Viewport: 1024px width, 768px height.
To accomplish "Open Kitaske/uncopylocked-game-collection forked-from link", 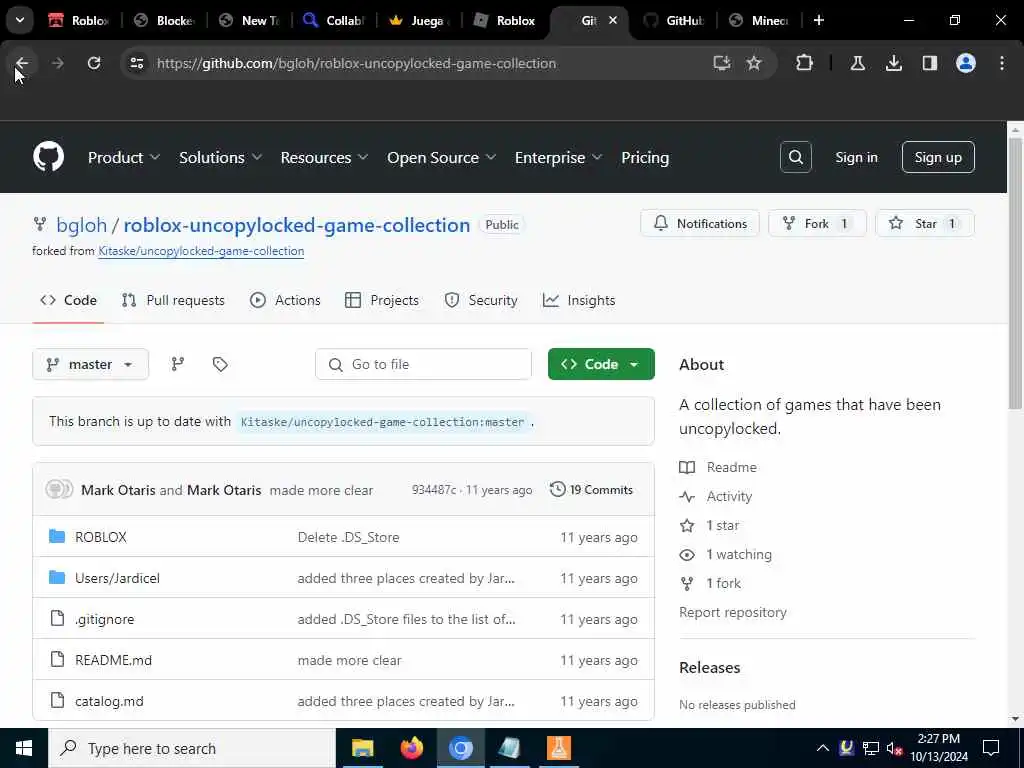I will [201, 251].
